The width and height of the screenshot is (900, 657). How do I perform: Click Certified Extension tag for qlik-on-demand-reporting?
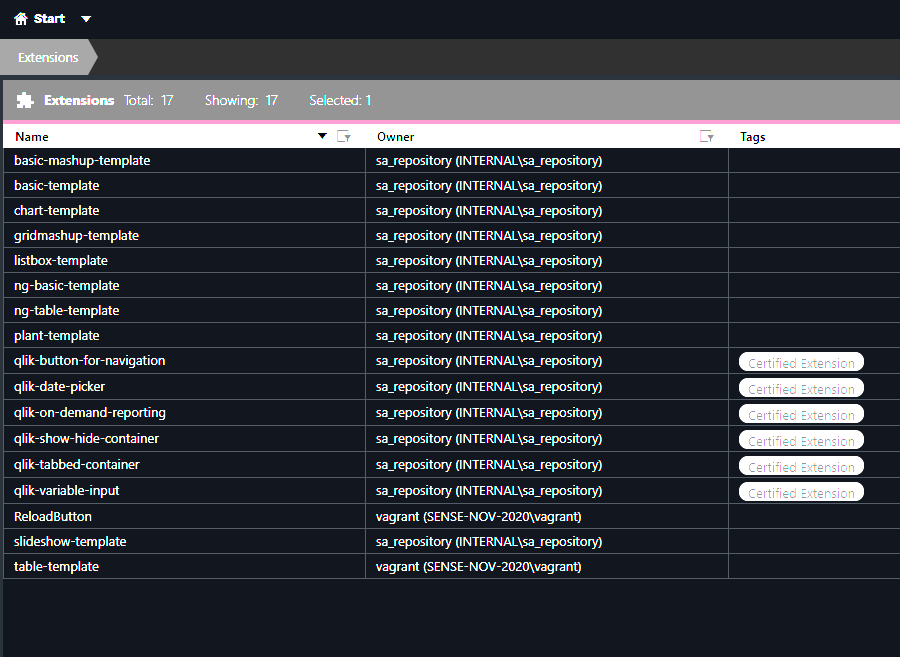801,414
